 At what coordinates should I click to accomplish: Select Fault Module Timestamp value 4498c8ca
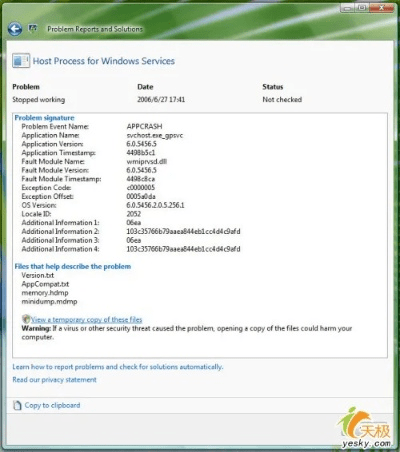click(x=141, y=179)
